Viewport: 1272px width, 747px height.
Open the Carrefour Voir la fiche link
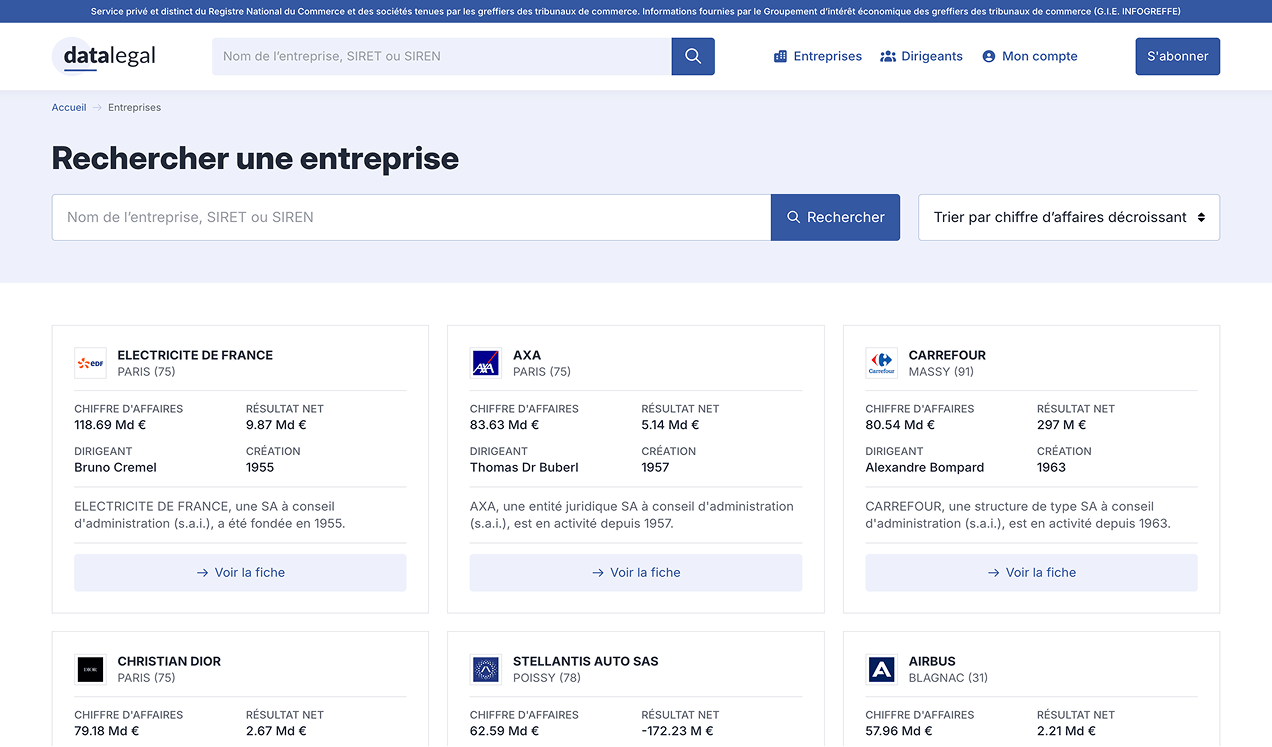[1031, 572]
